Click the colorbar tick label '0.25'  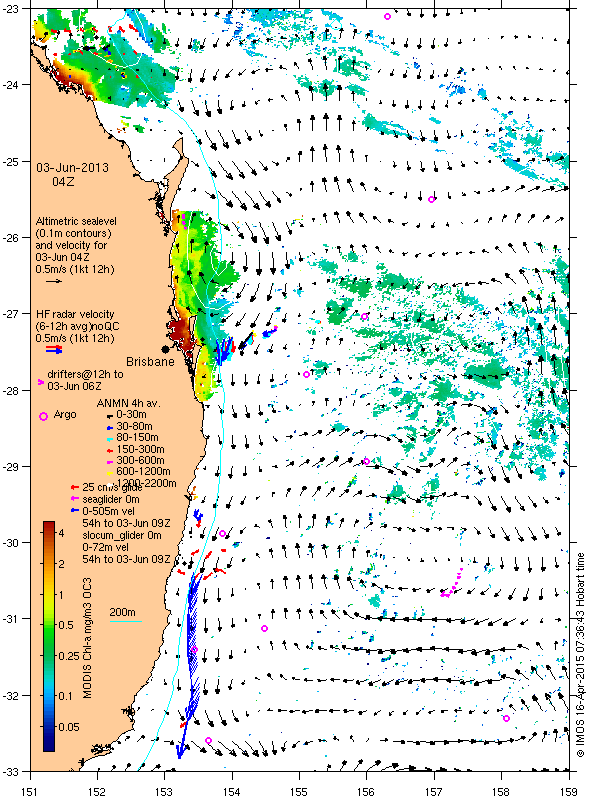click(x=69, y=656)
